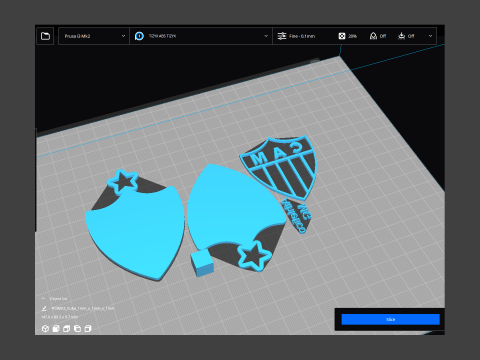Click the infill density icon
The height and width of the screenshot is (360, 480).
pos(342,36)
